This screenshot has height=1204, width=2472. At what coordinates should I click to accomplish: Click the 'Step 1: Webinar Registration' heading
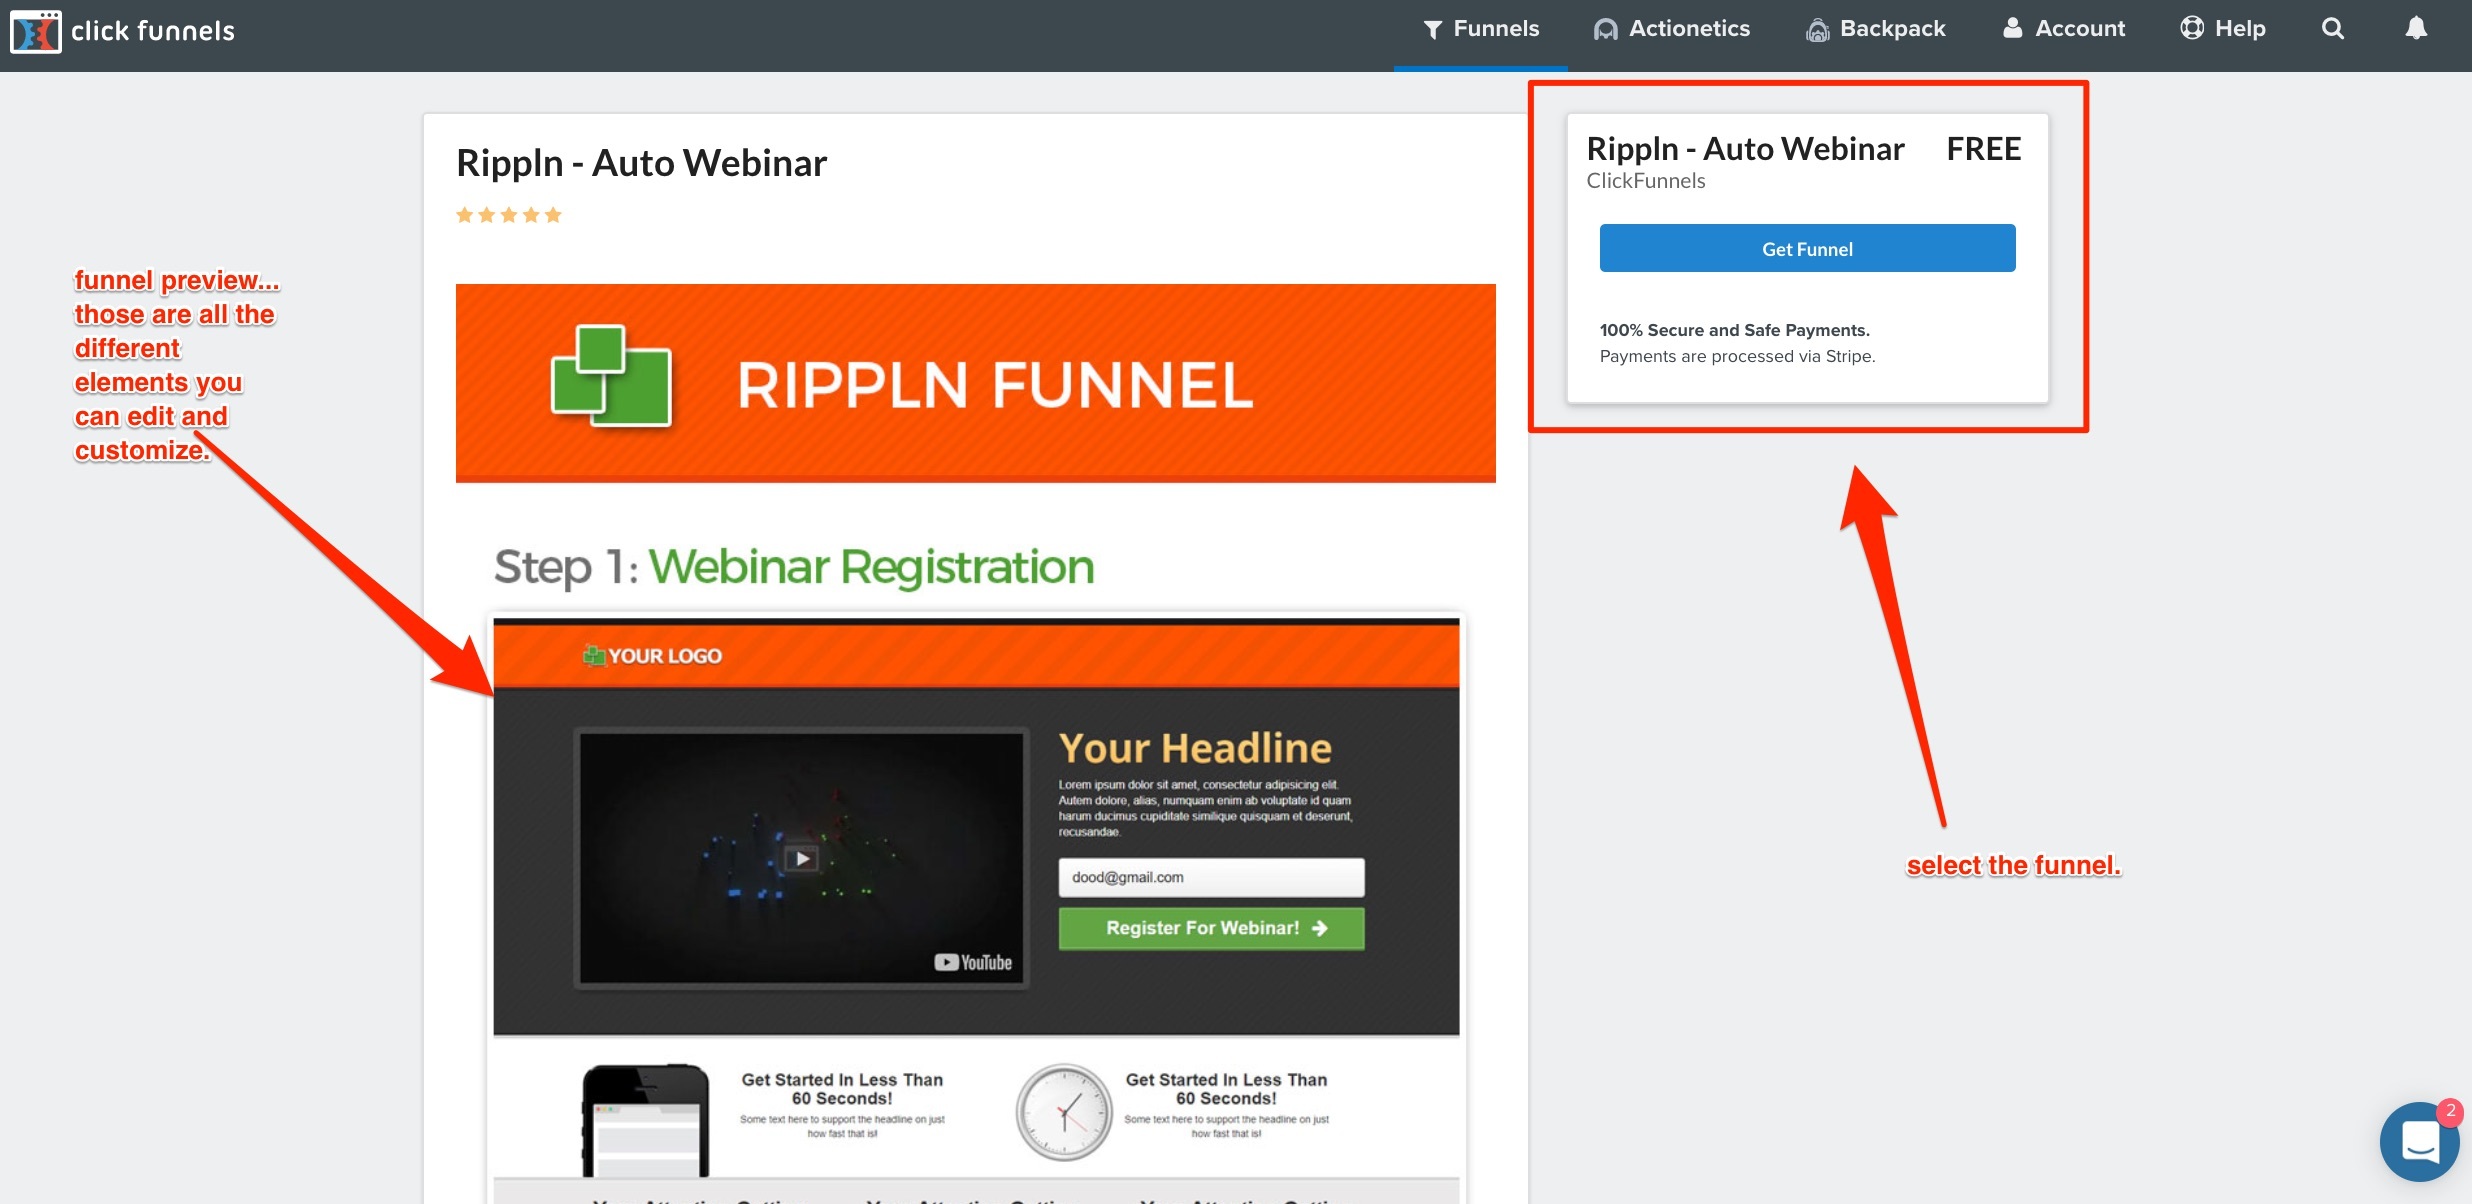pos(794,567)
